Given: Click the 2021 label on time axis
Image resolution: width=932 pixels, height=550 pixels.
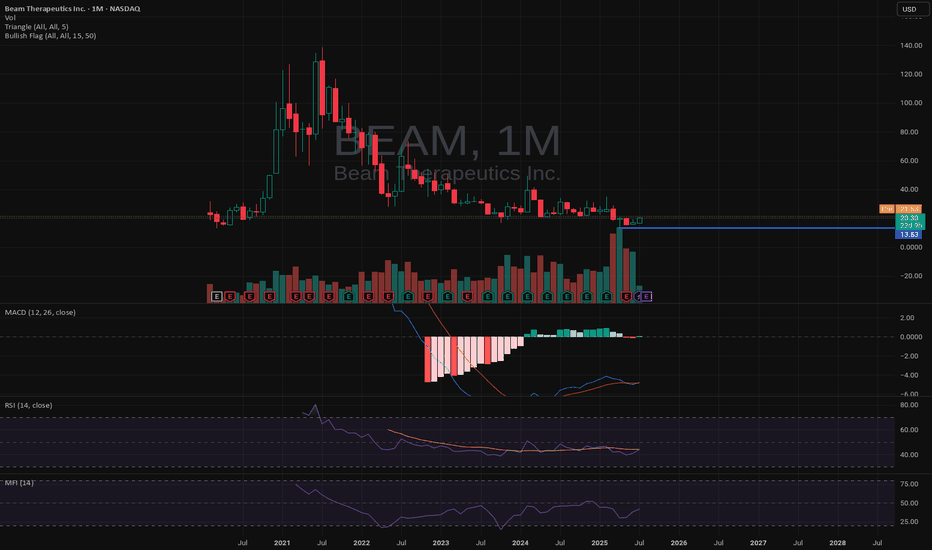Looking at the screenshot, I should tap(282, 543).
